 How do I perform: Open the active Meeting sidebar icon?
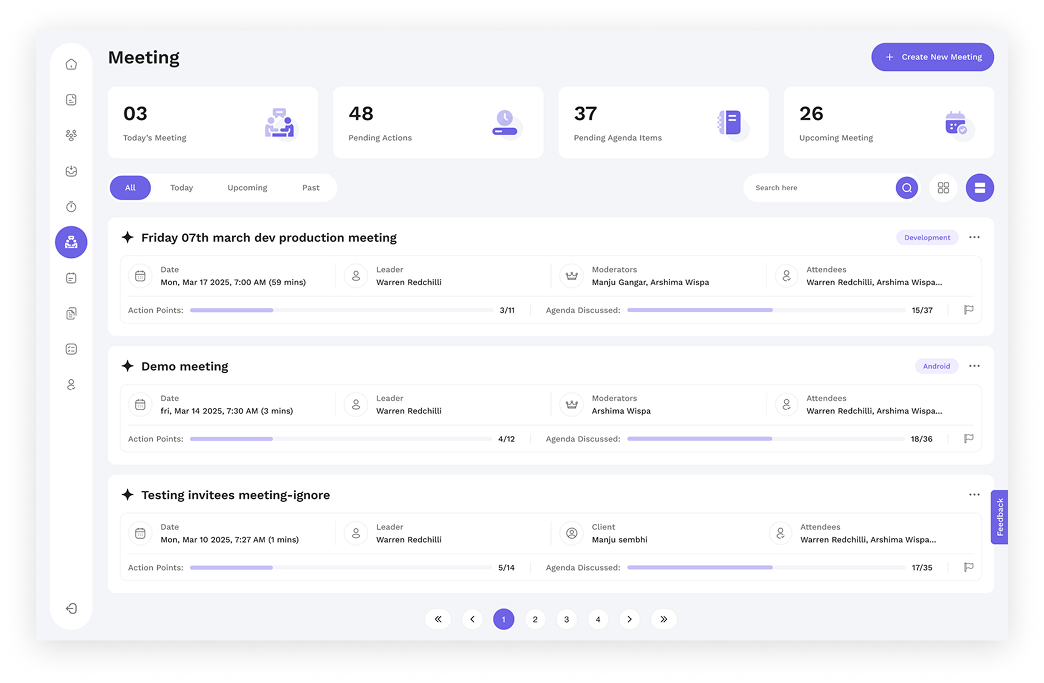click(x=71, y=242)
